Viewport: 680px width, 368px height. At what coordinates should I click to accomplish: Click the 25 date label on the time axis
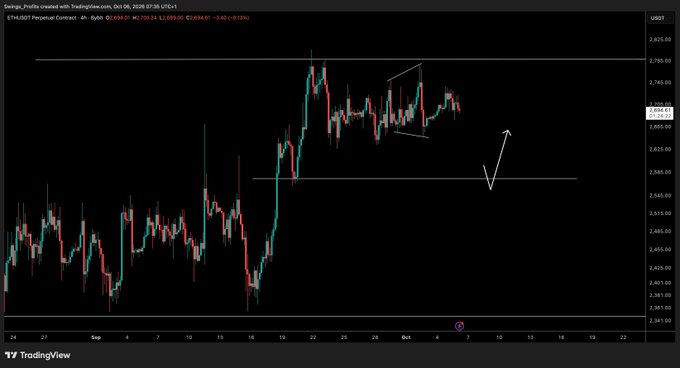pyautogui.click(x=344, y=337)
